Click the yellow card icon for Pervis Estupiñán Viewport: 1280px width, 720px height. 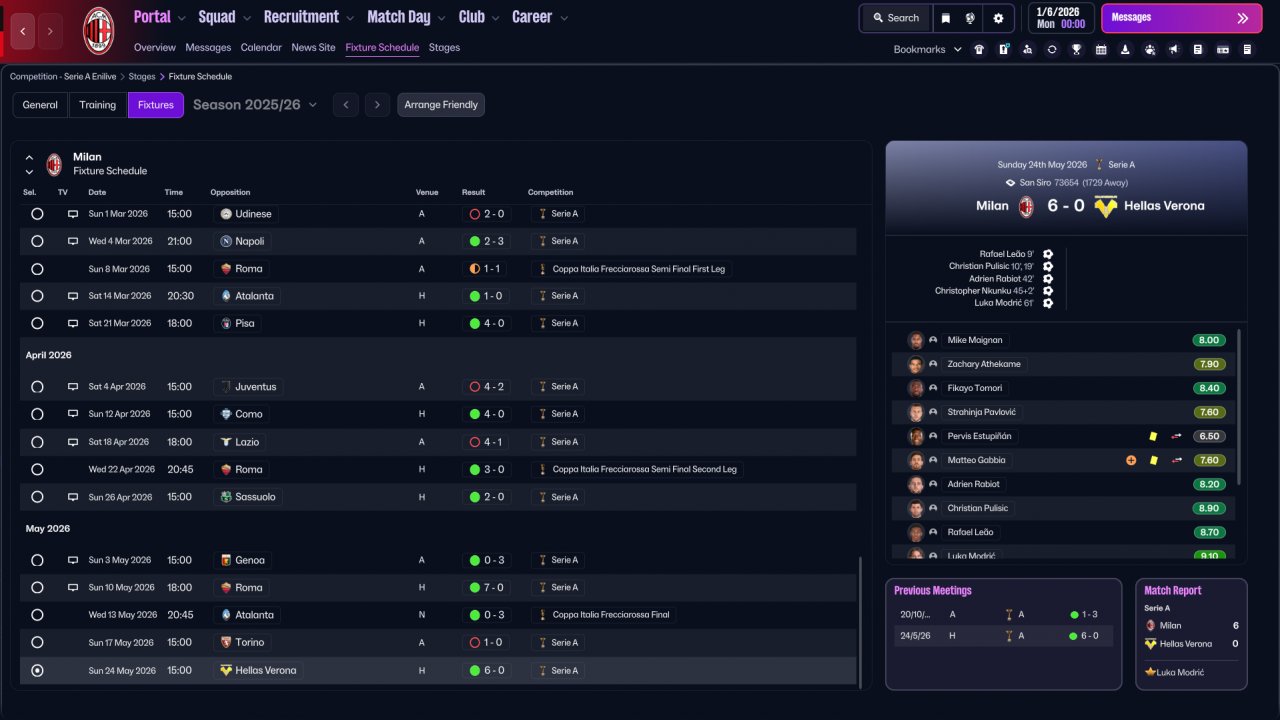(x=1153, y=436)
